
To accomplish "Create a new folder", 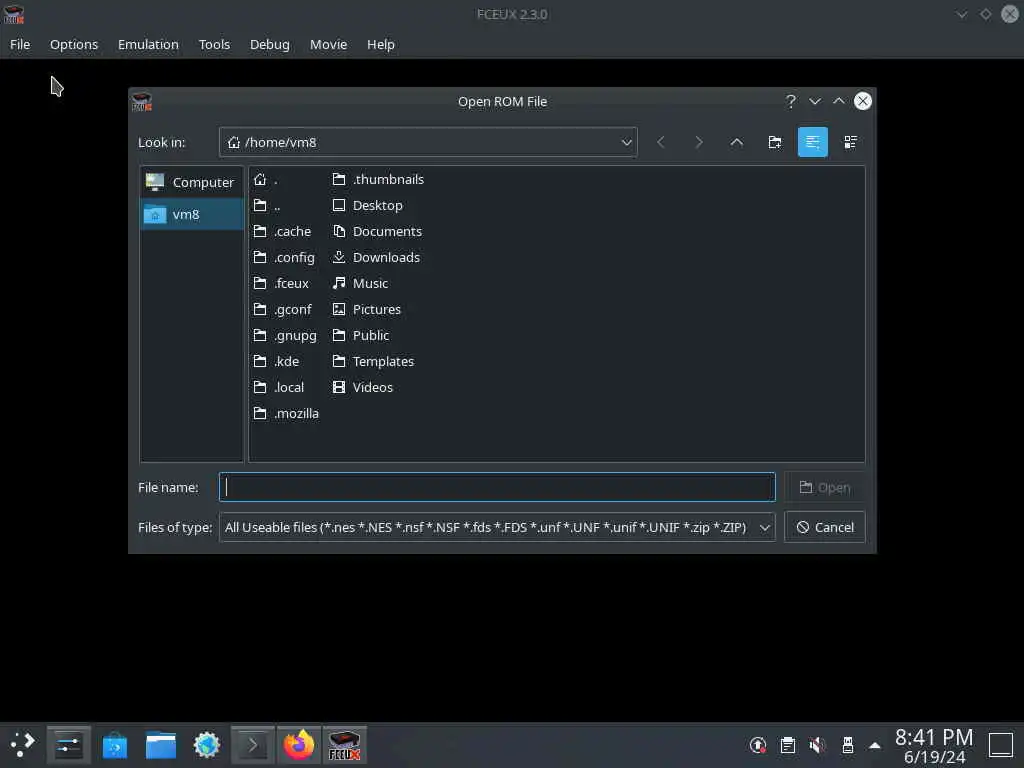I will [x=775, y=142].
